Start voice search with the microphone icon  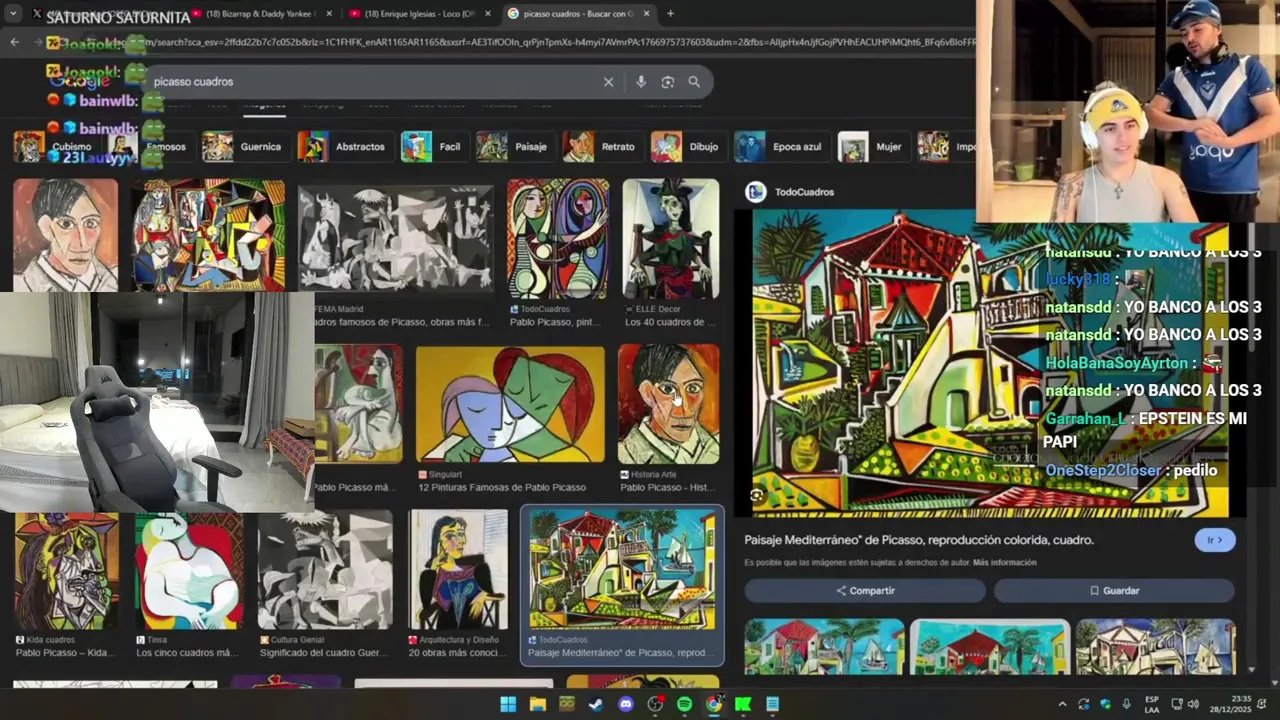click(x=641, y=82)
